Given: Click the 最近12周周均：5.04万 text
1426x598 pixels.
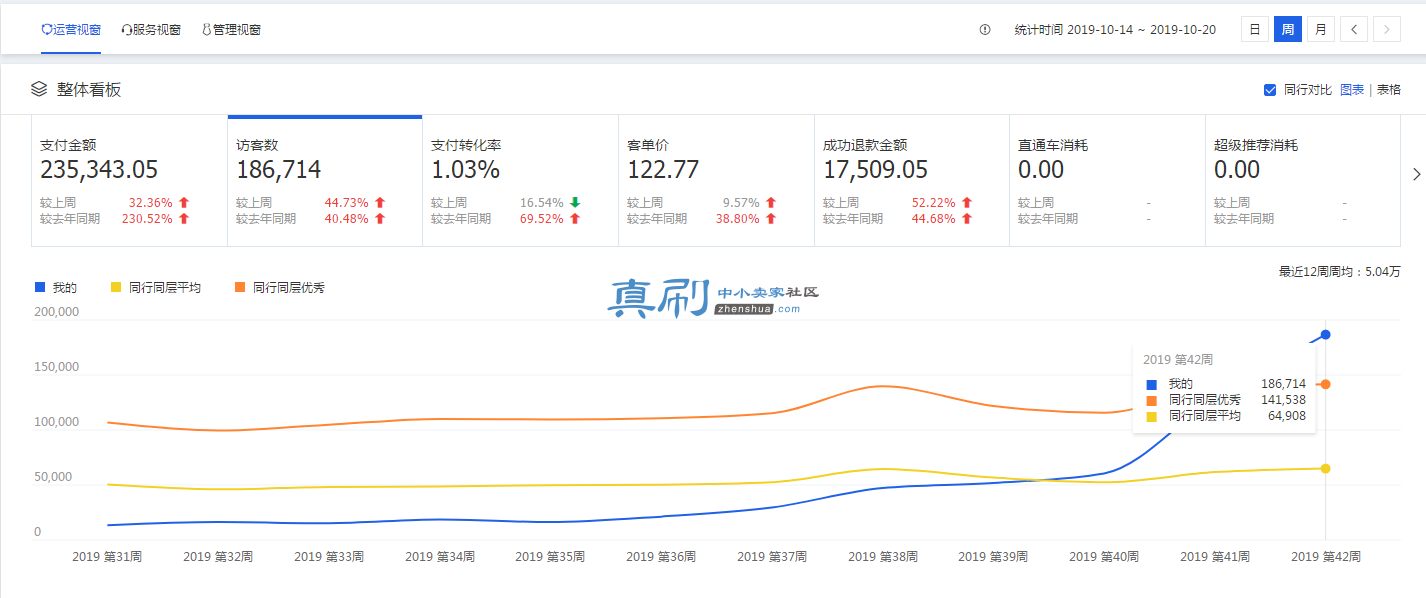Looking at the screenshot, I should click(x=1340, y=272).
